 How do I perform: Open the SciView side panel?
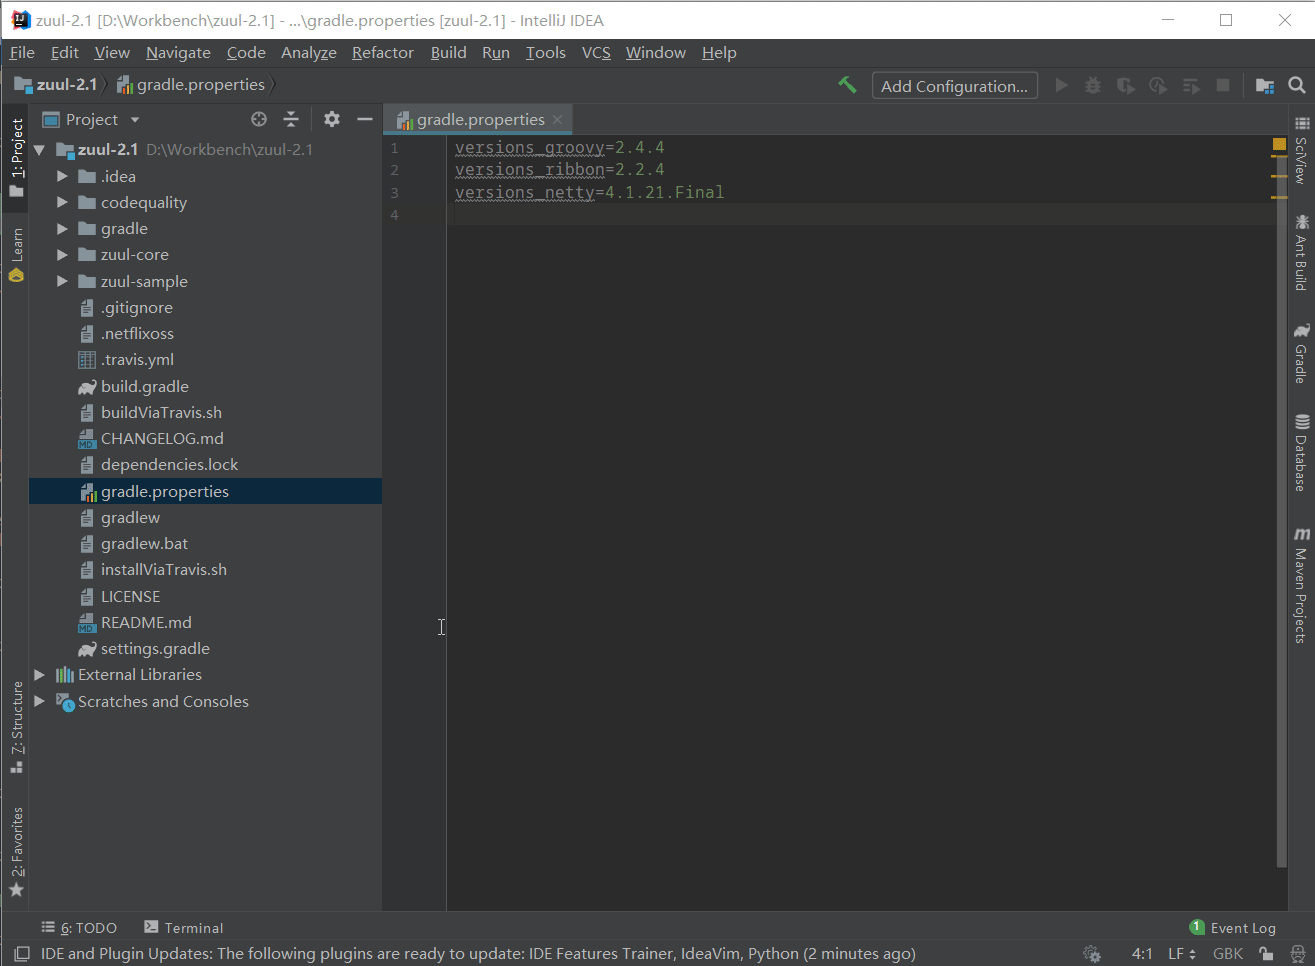pyautogui.click(x=1301, y=150)
